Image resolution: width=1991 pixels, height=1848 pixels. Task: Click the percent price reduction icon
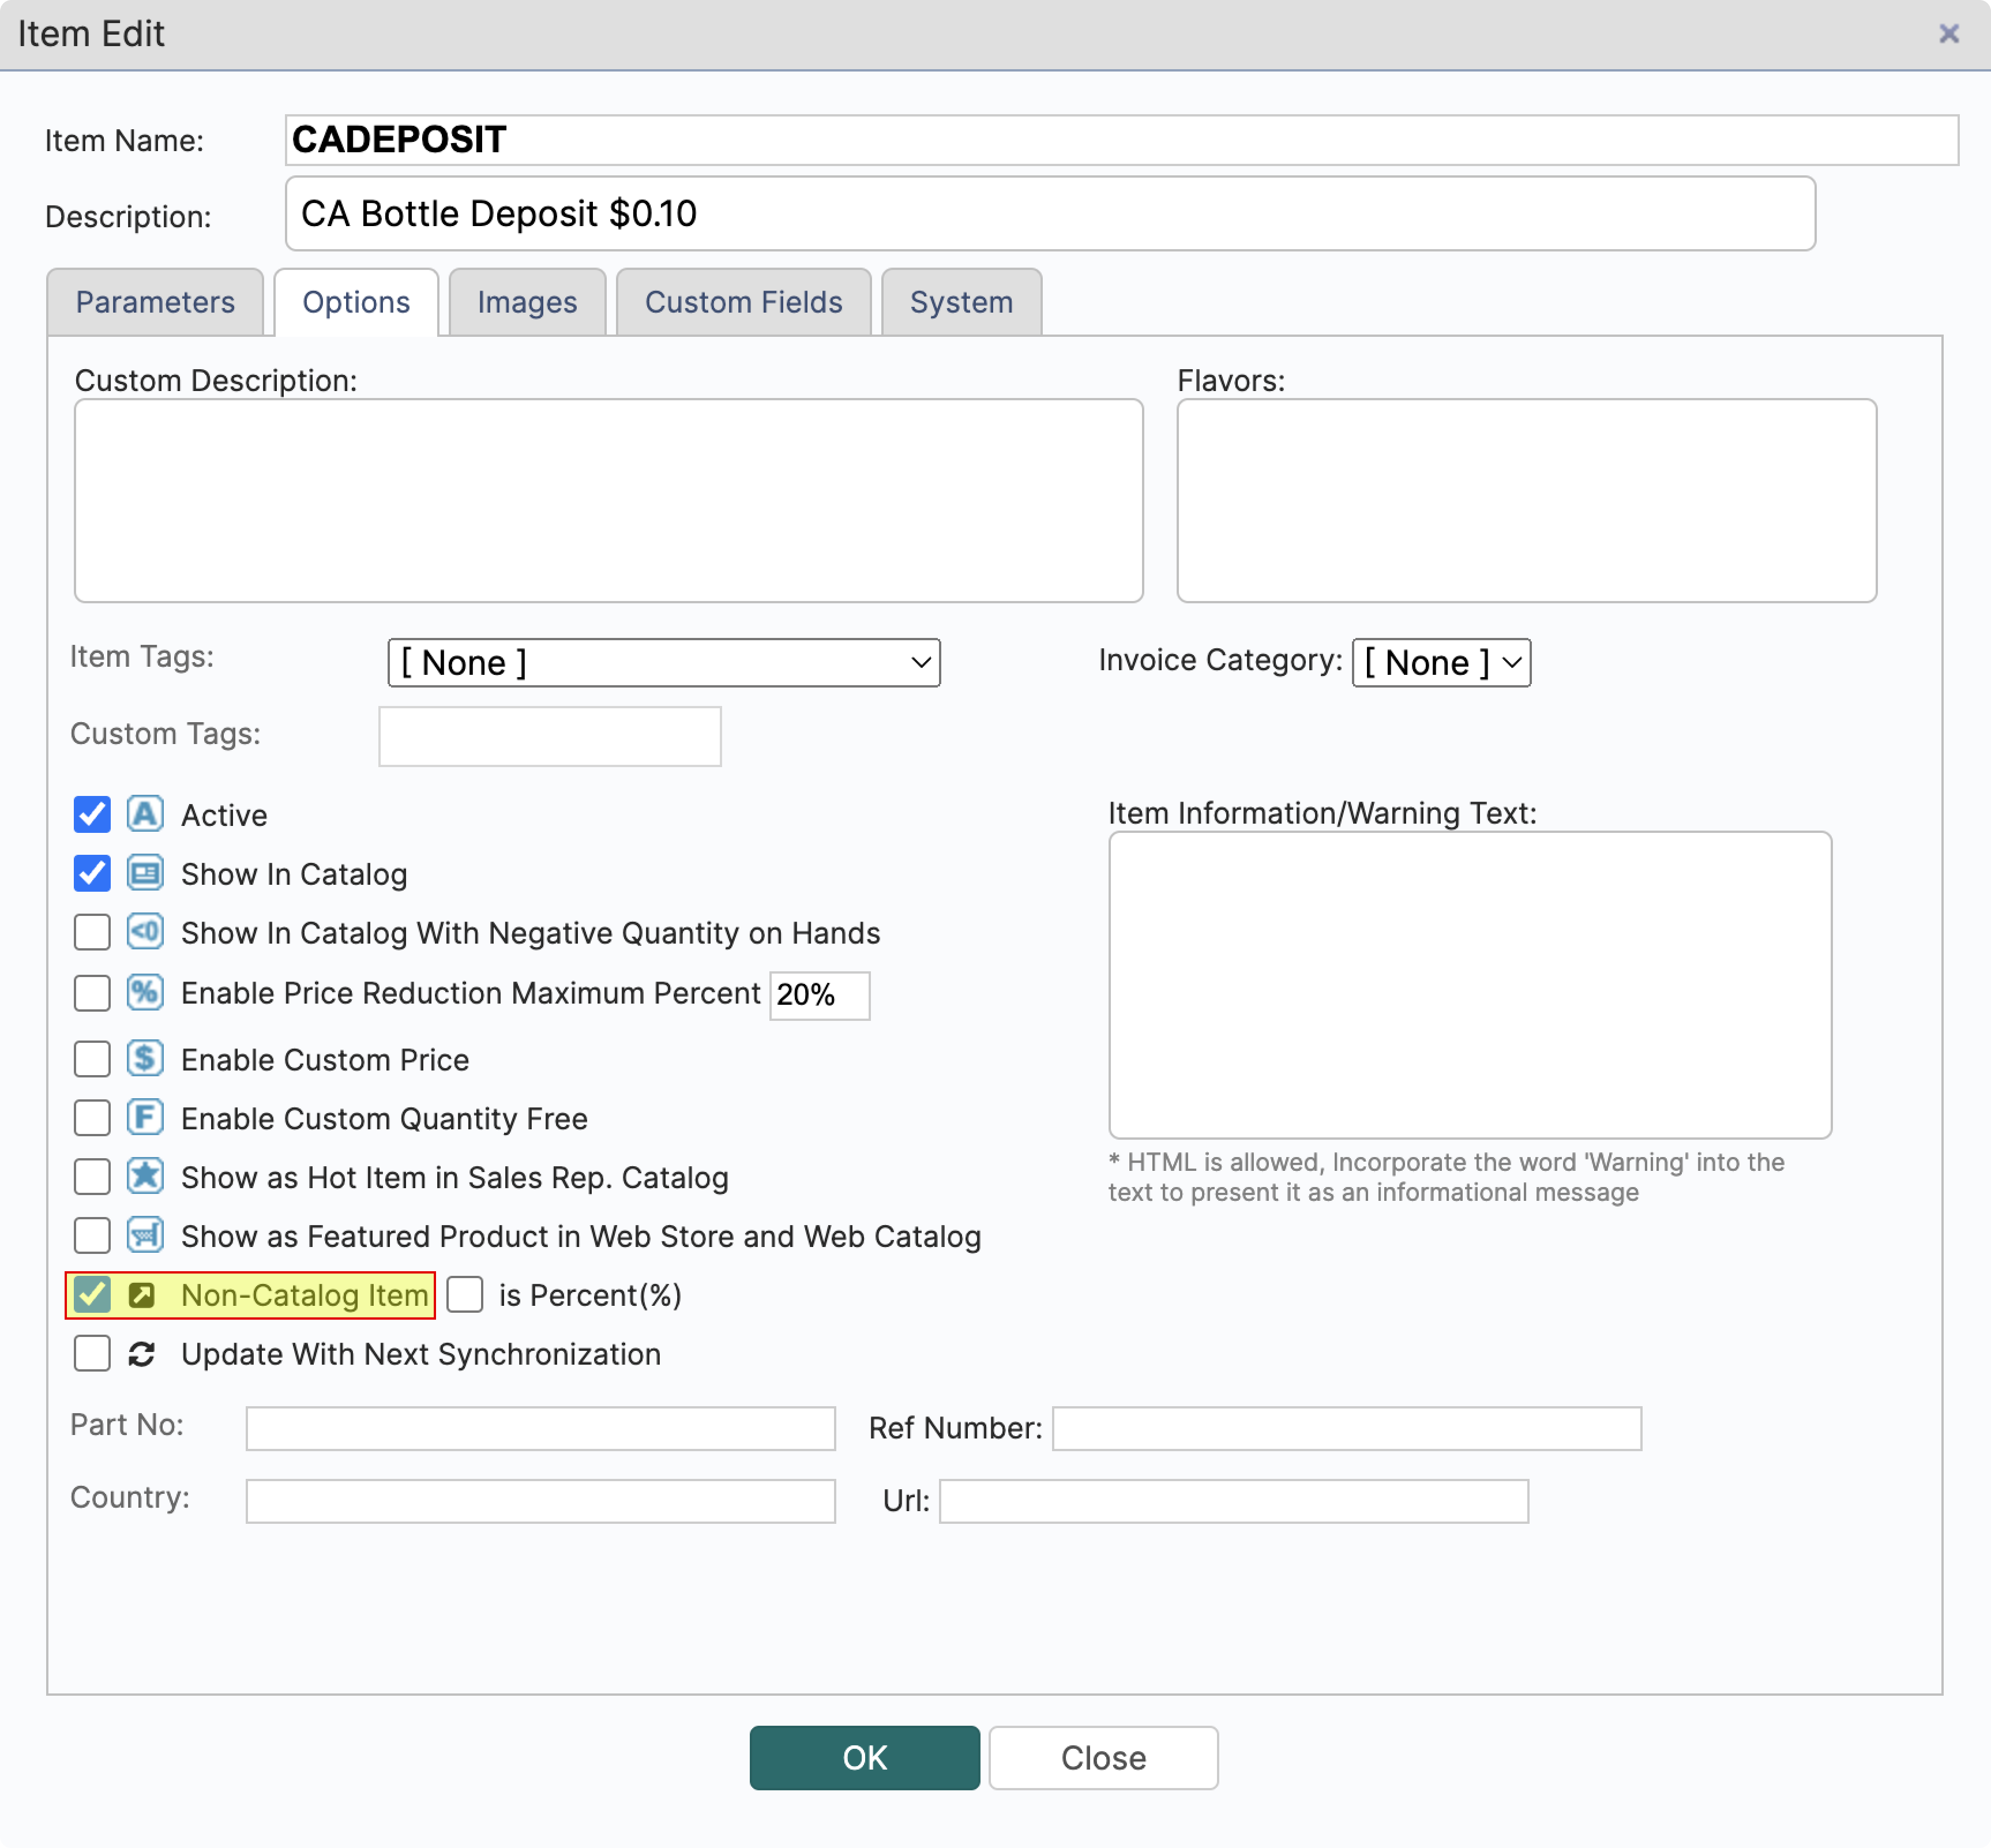(145, 993)
